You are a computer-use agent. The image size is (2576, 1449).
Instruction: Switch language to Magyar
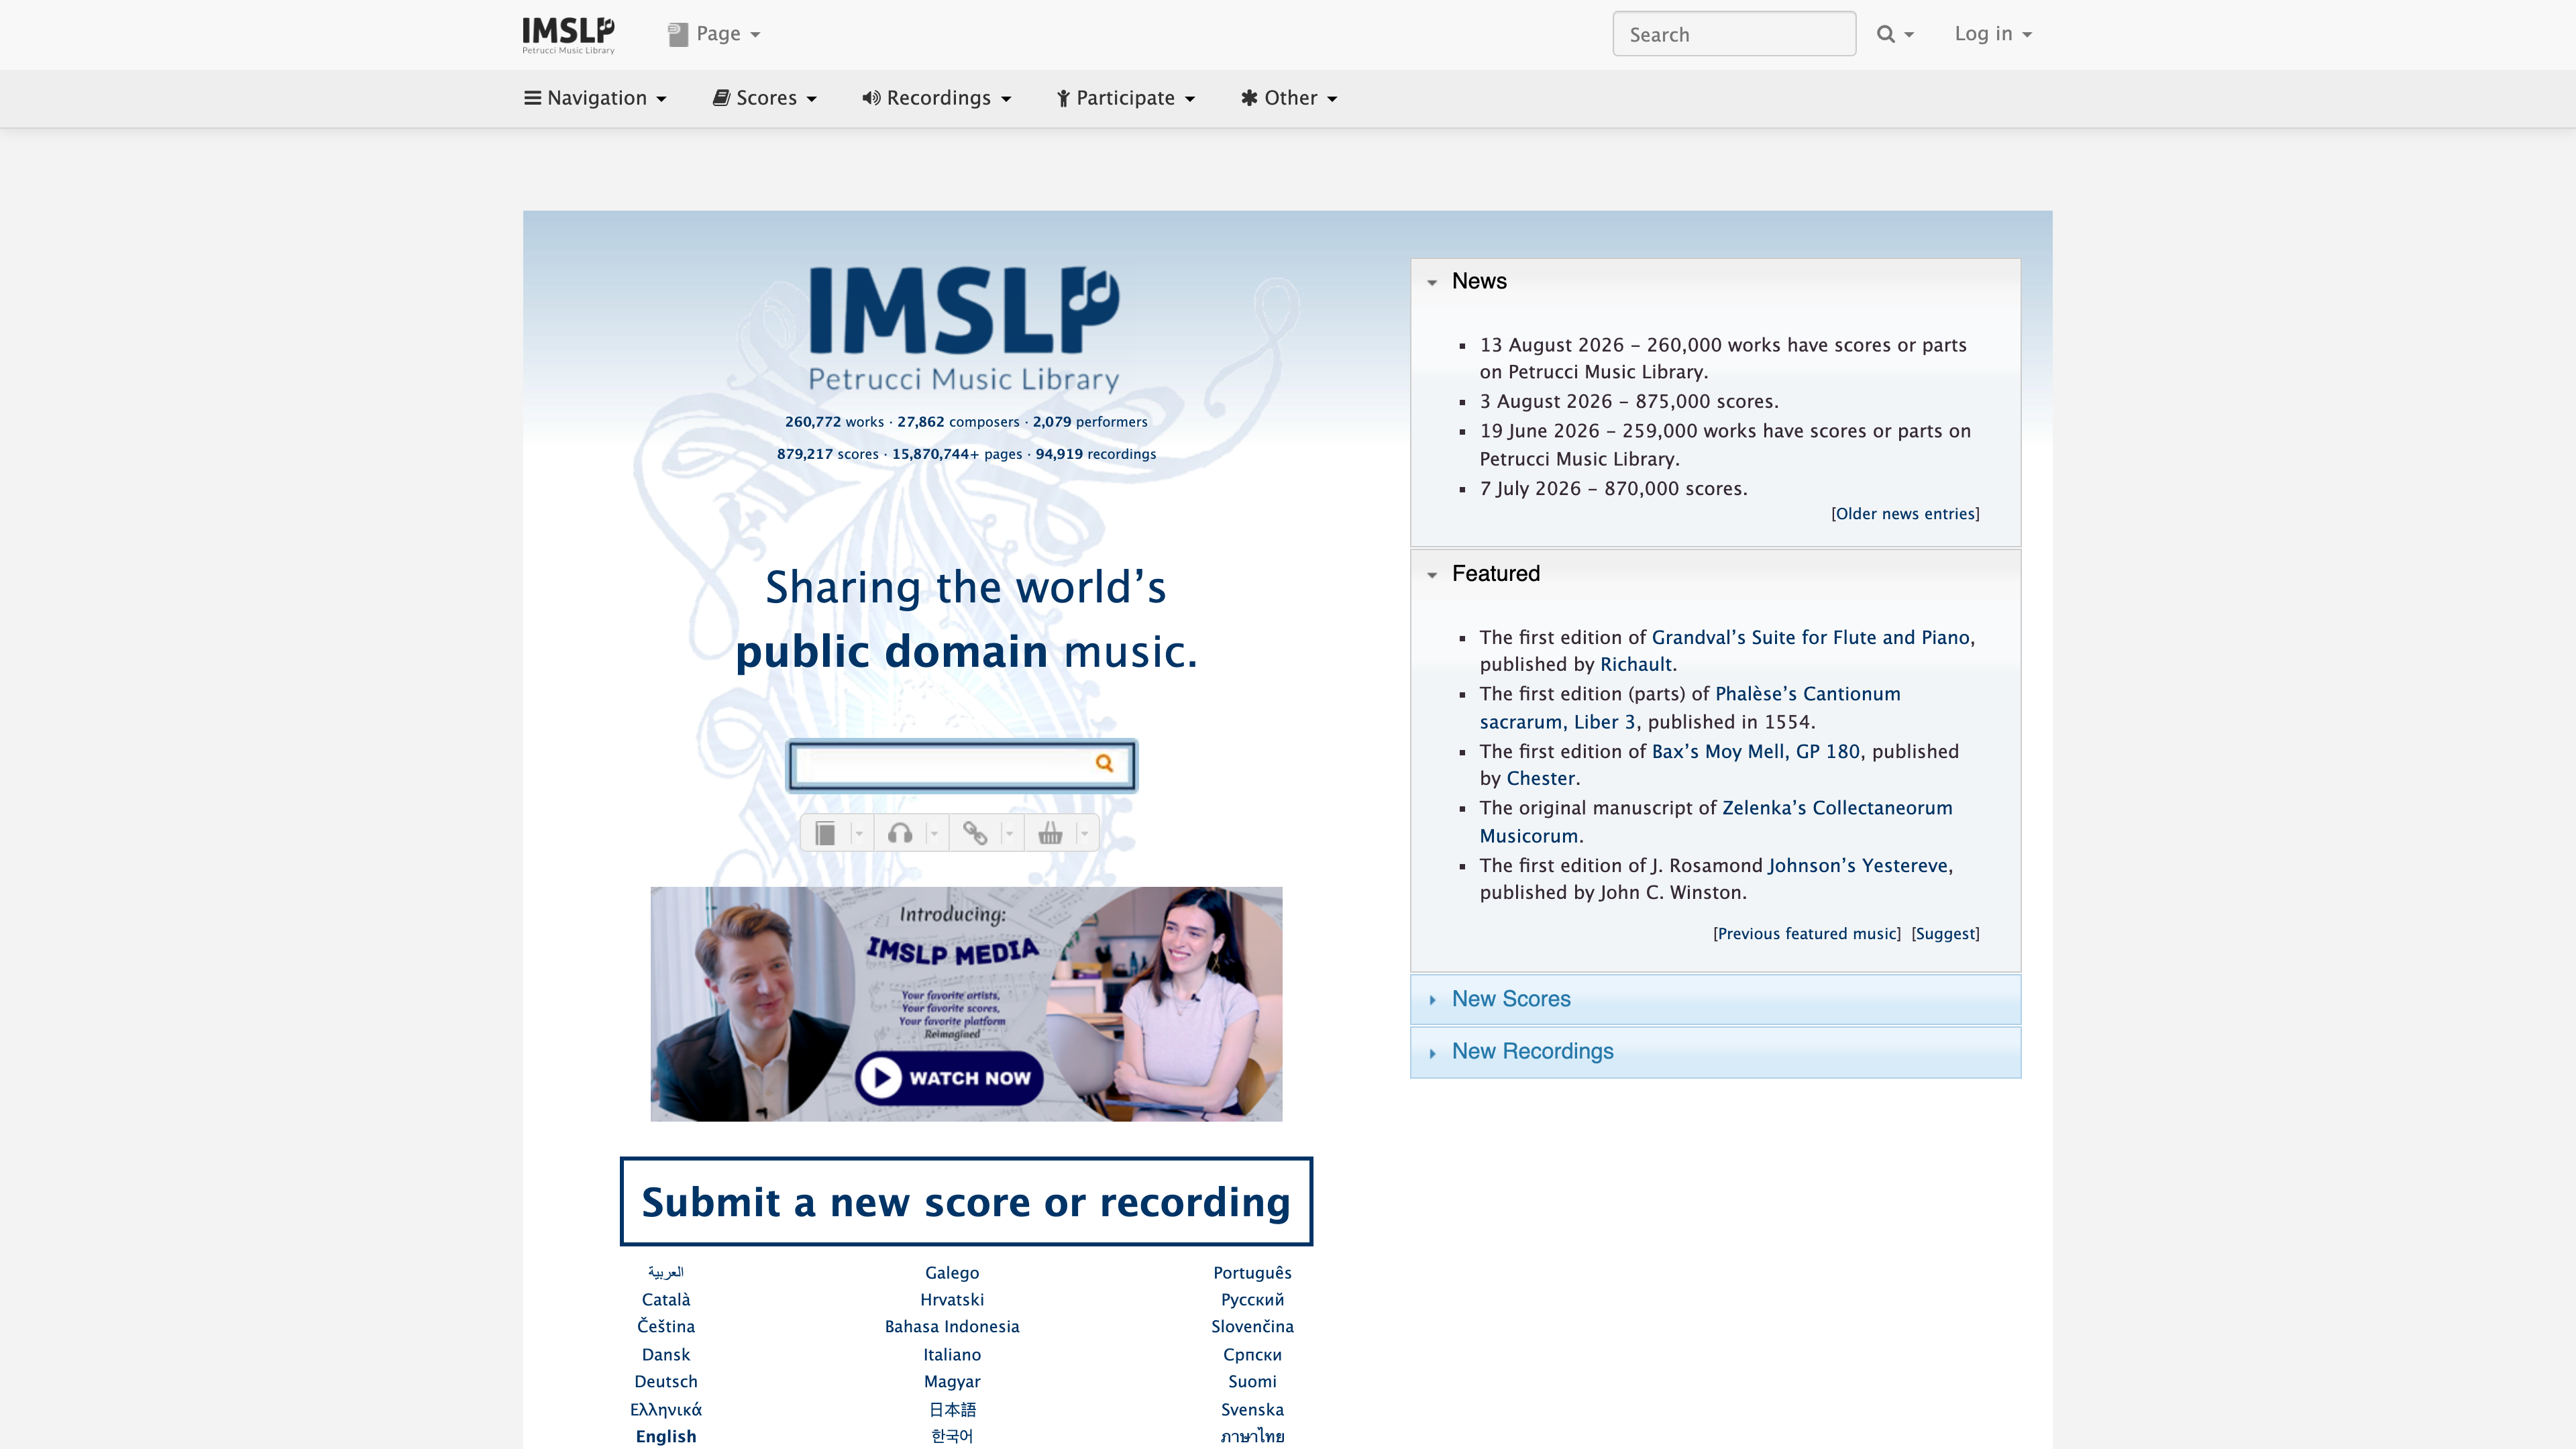pos(952,1382)
